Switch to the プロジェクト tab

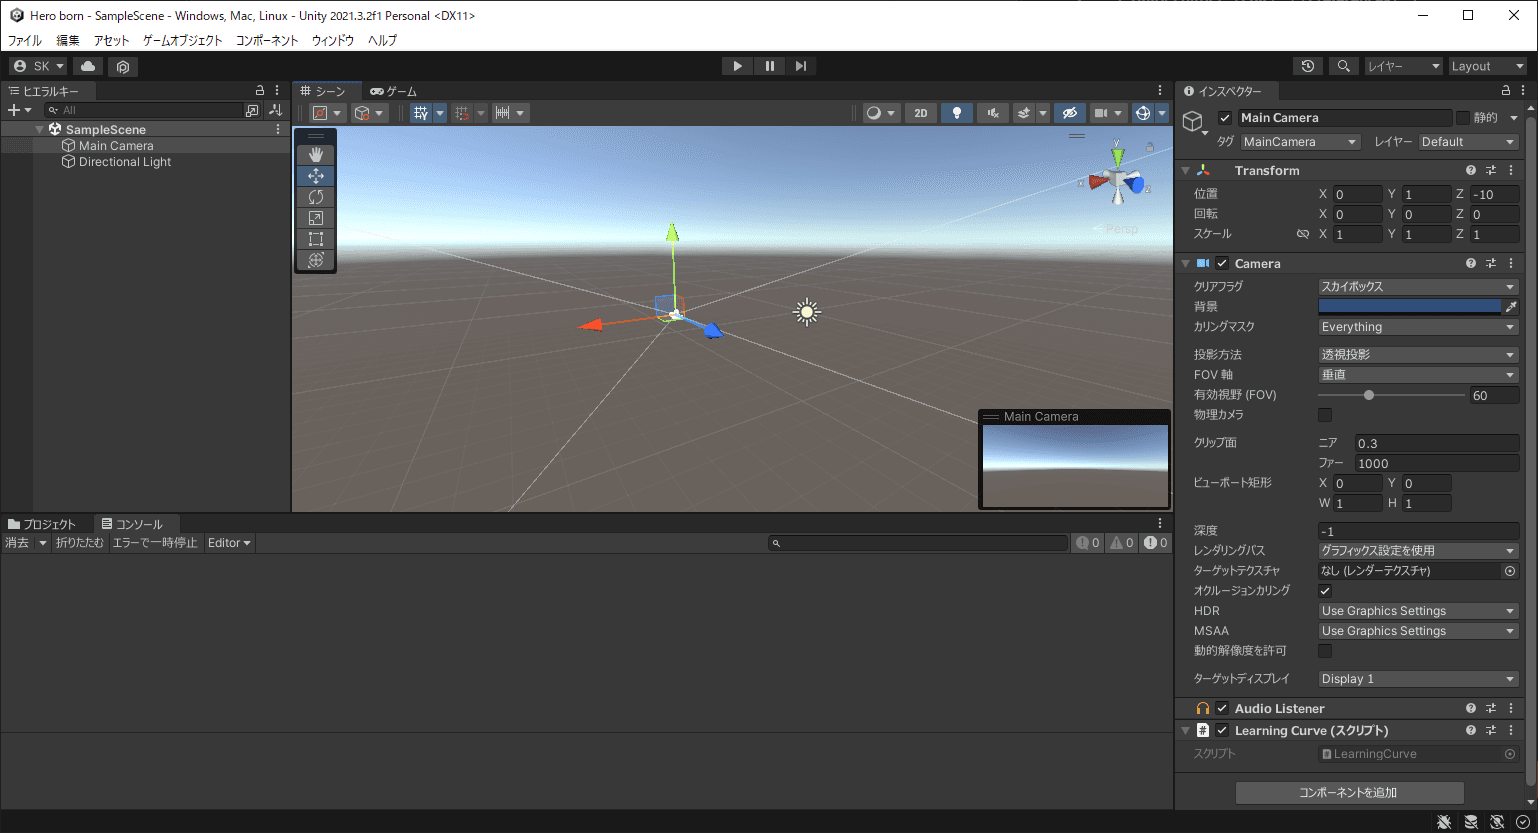(x=42, y=524)
